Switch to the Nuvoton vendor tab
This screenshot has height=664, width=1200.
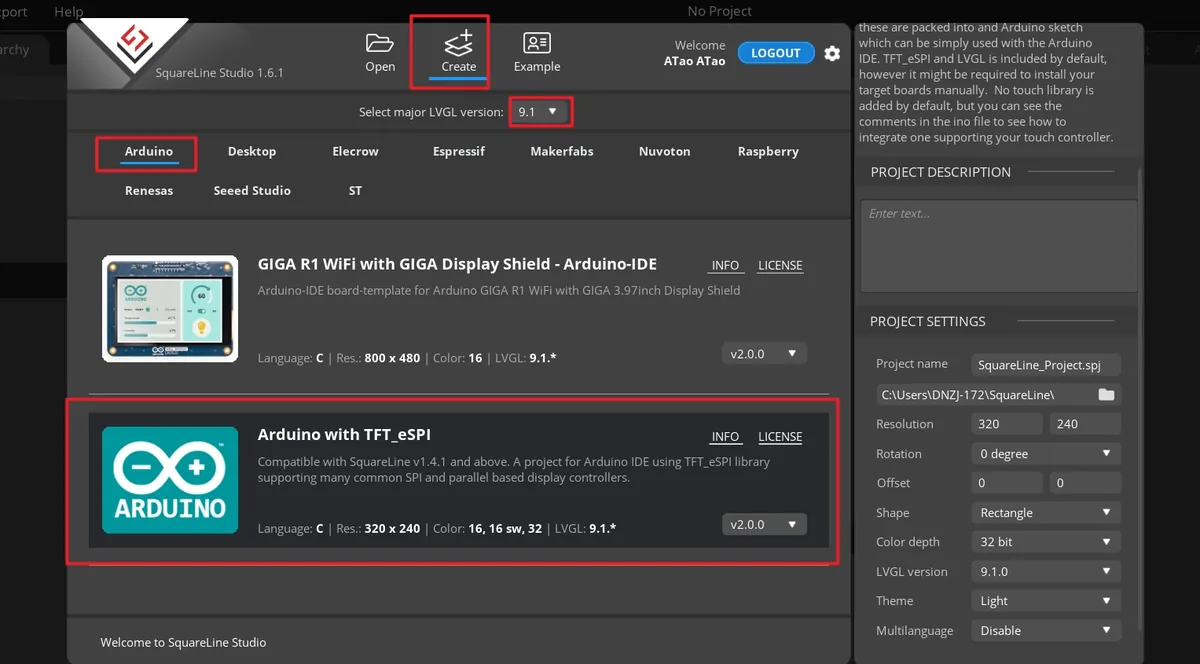pos(665,152)
